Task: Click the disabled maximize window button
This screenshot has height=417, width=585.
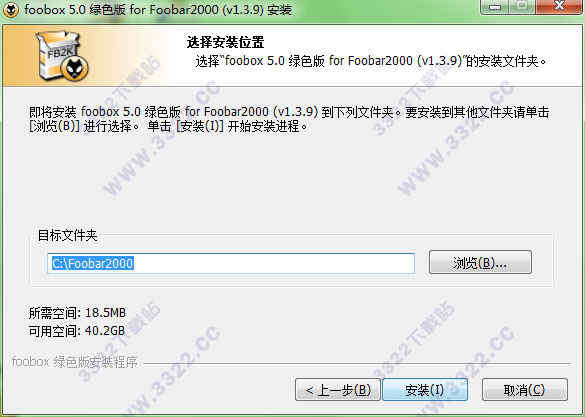Action: click(x=522, y=6)
